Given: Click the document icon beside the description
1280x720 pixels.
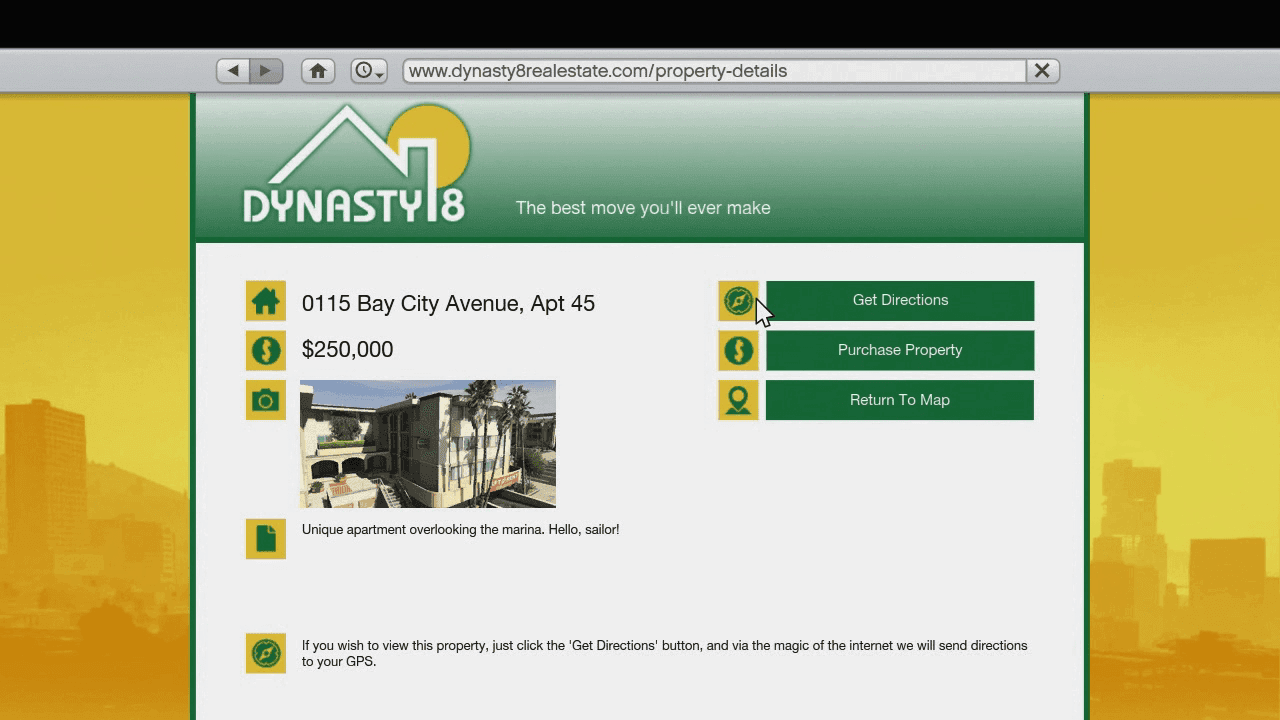Looking at the screenshot, I should point(266,539).
